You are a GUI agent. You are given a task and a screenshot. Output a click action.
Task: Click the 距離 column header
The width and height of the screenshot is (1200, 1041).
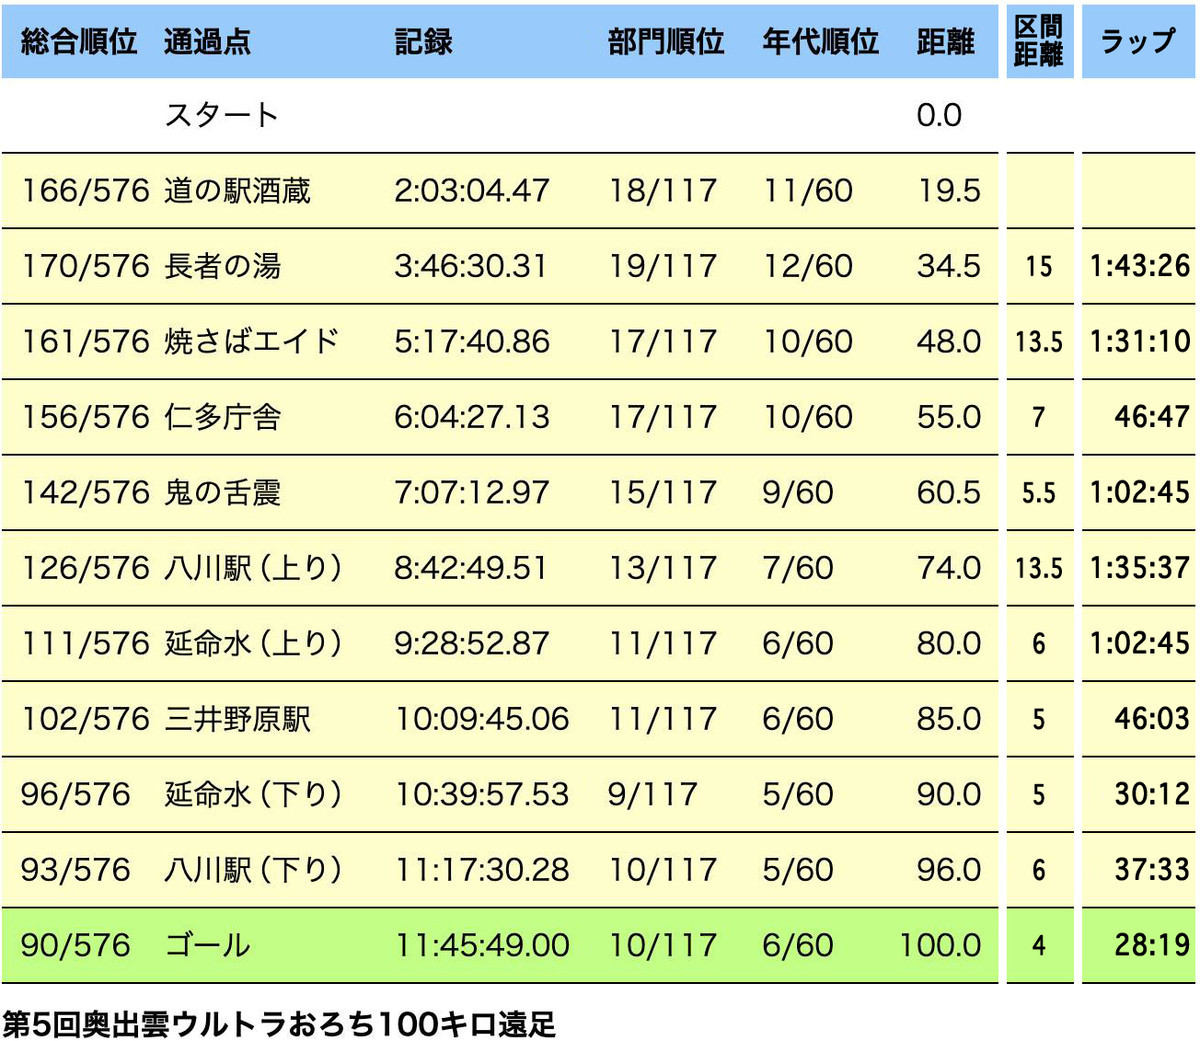(945, 42)
